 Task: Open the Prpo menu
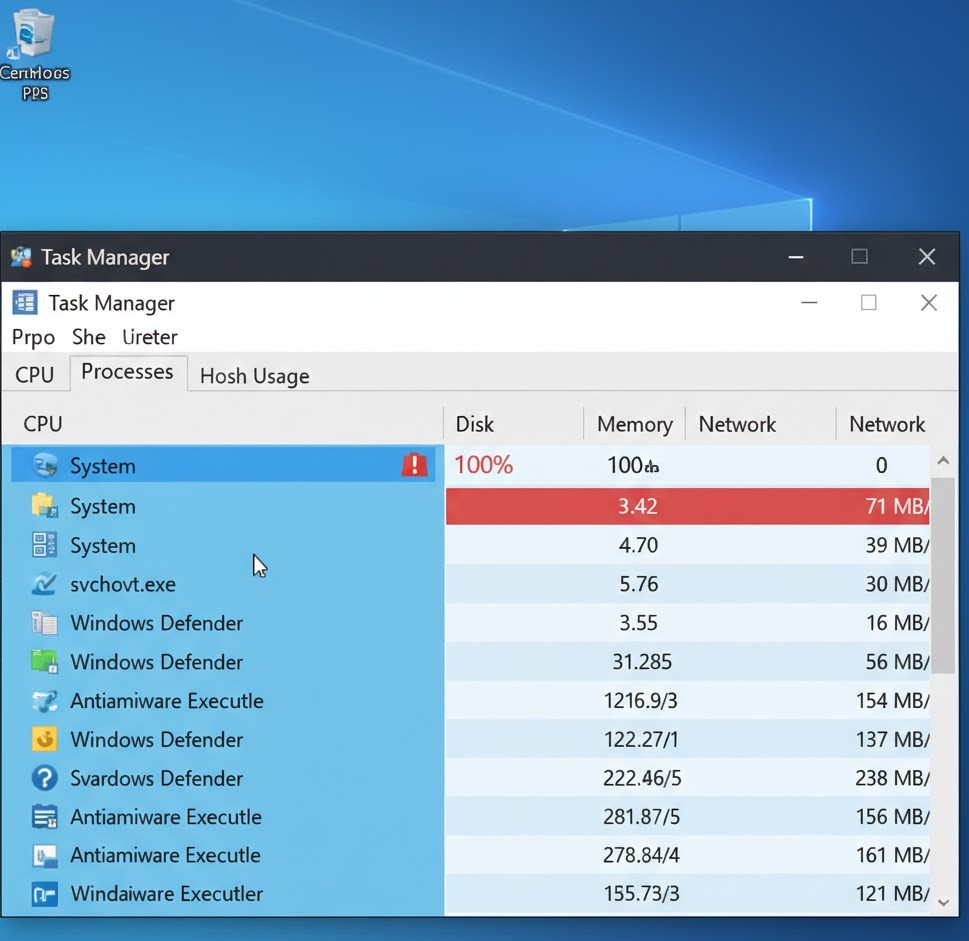[x=33, y=337]
